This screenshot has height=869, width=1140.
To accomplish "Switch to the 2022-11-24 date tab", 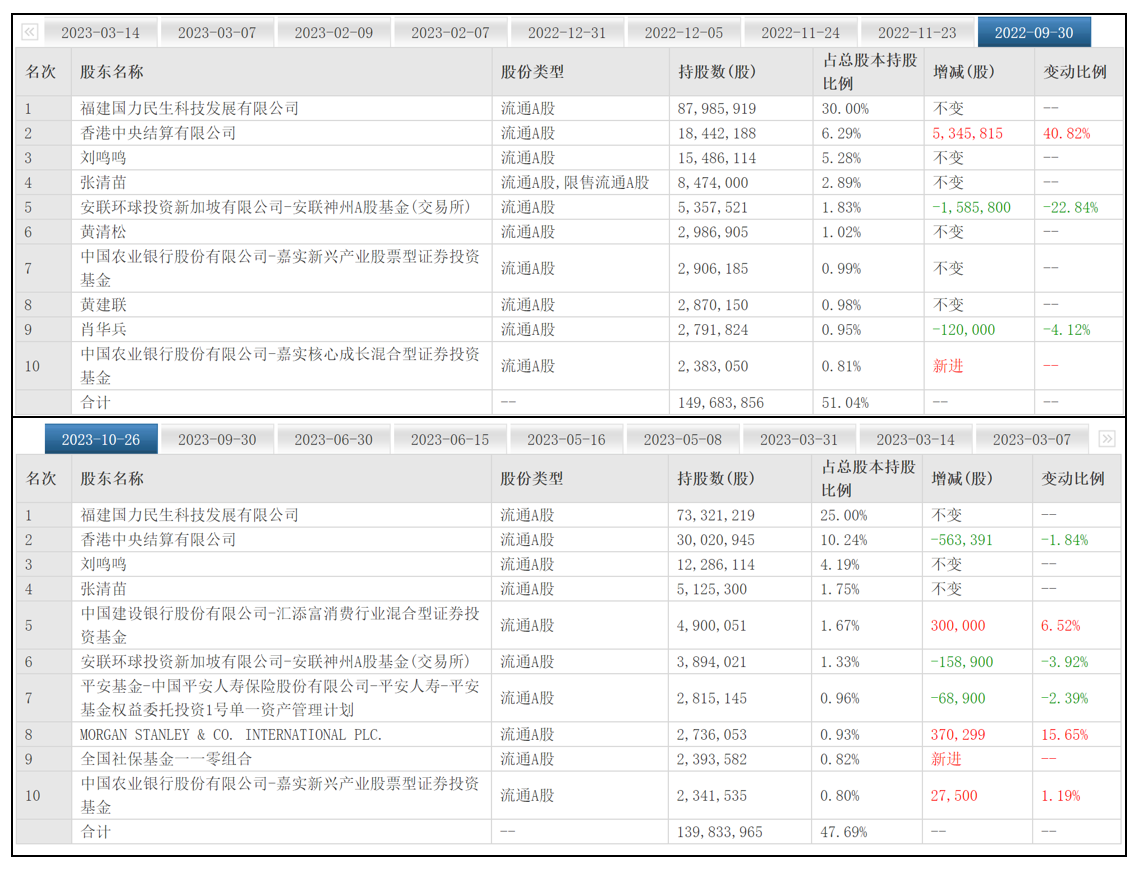I will (x=800, y=33).
